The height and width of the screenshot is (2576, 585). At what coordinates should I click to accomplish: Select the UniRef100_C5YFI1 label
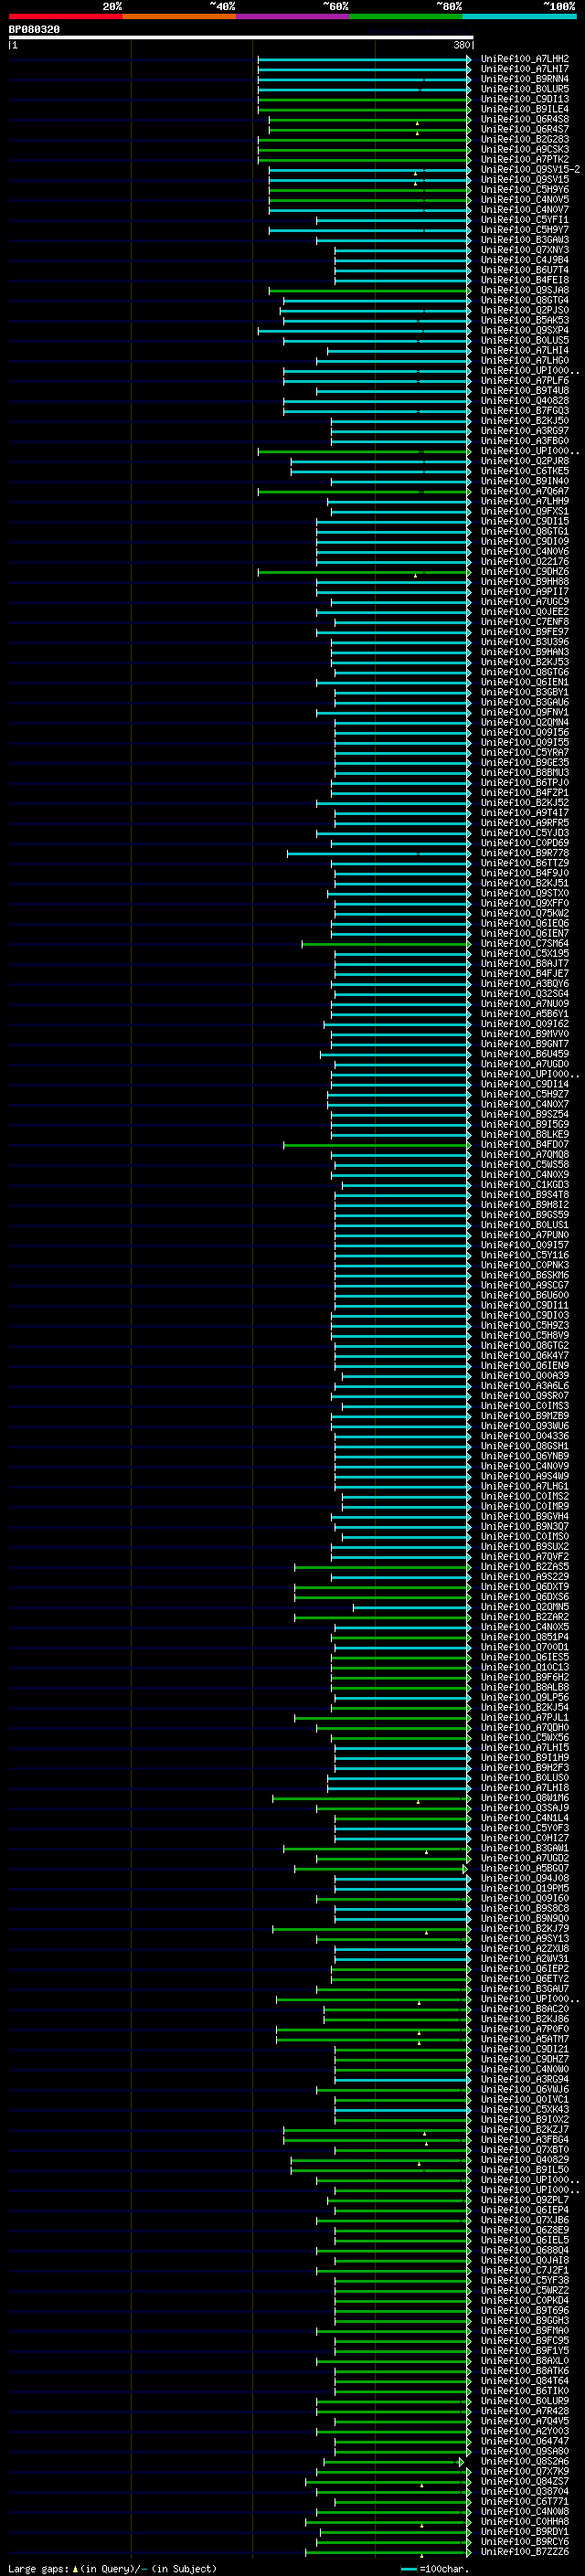(x=524, y=220)
